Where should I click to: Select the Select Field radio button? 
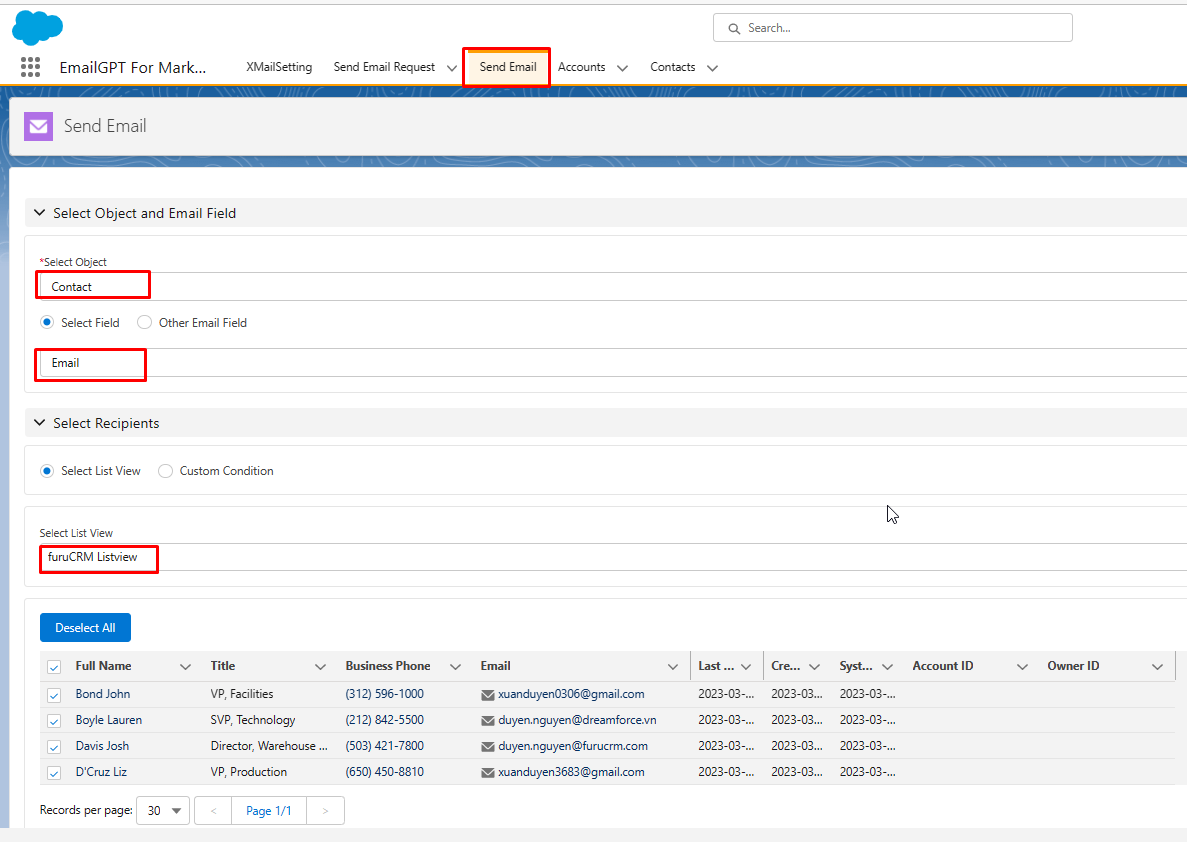[x=47, y=323]
